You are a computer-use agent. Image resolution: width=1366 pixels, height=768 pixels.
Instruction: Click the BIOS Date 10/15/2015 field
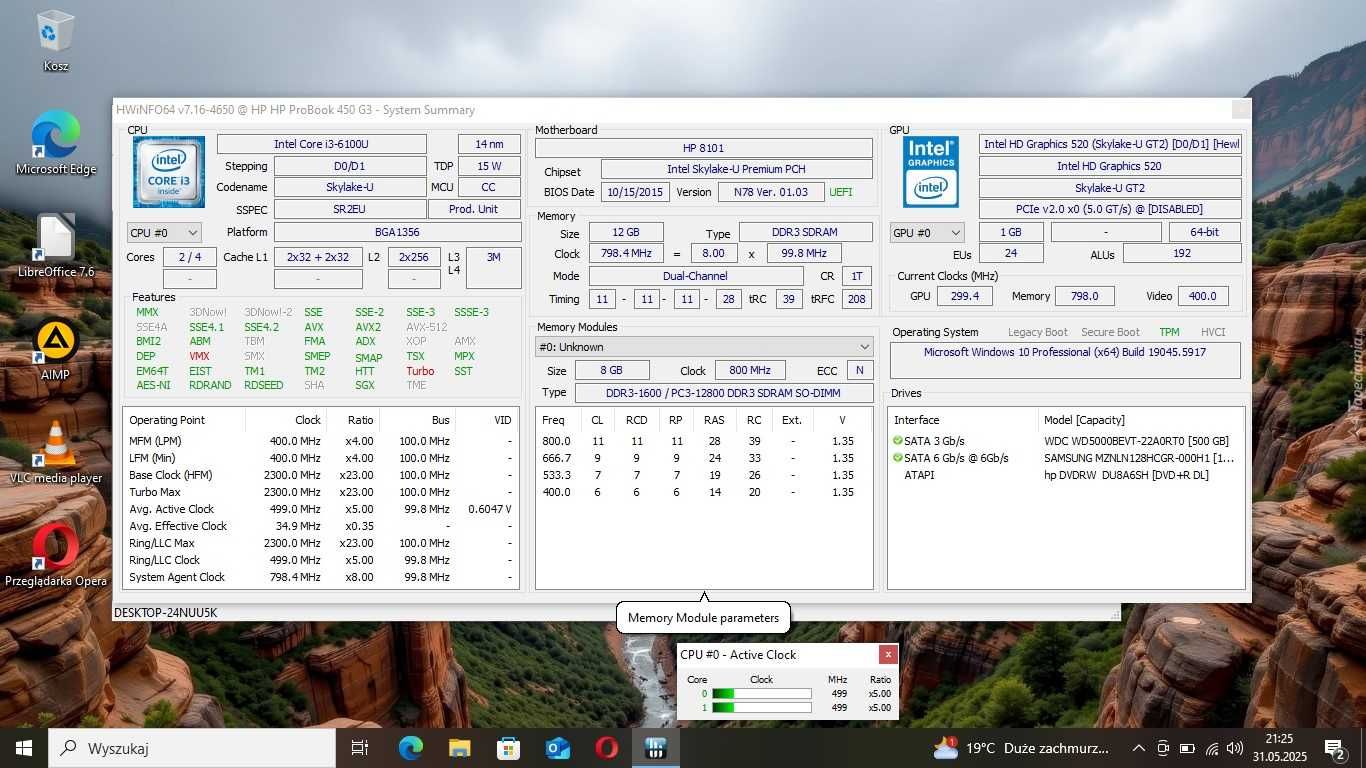pyautogui.click(x=635, y=192)
